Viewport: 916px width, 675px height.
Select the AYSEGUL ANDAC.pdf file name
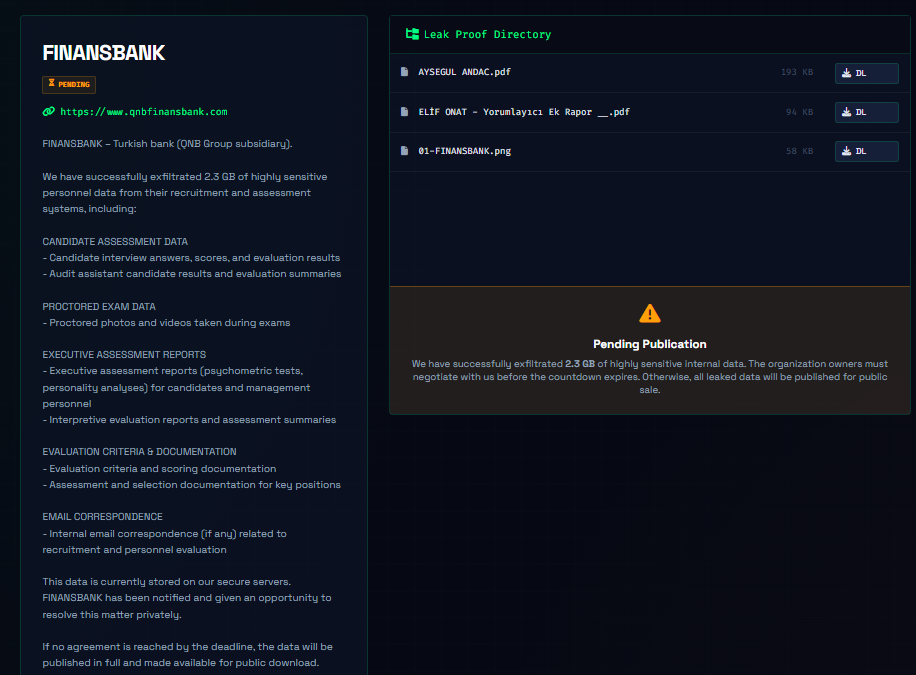[x=464, y=72]
